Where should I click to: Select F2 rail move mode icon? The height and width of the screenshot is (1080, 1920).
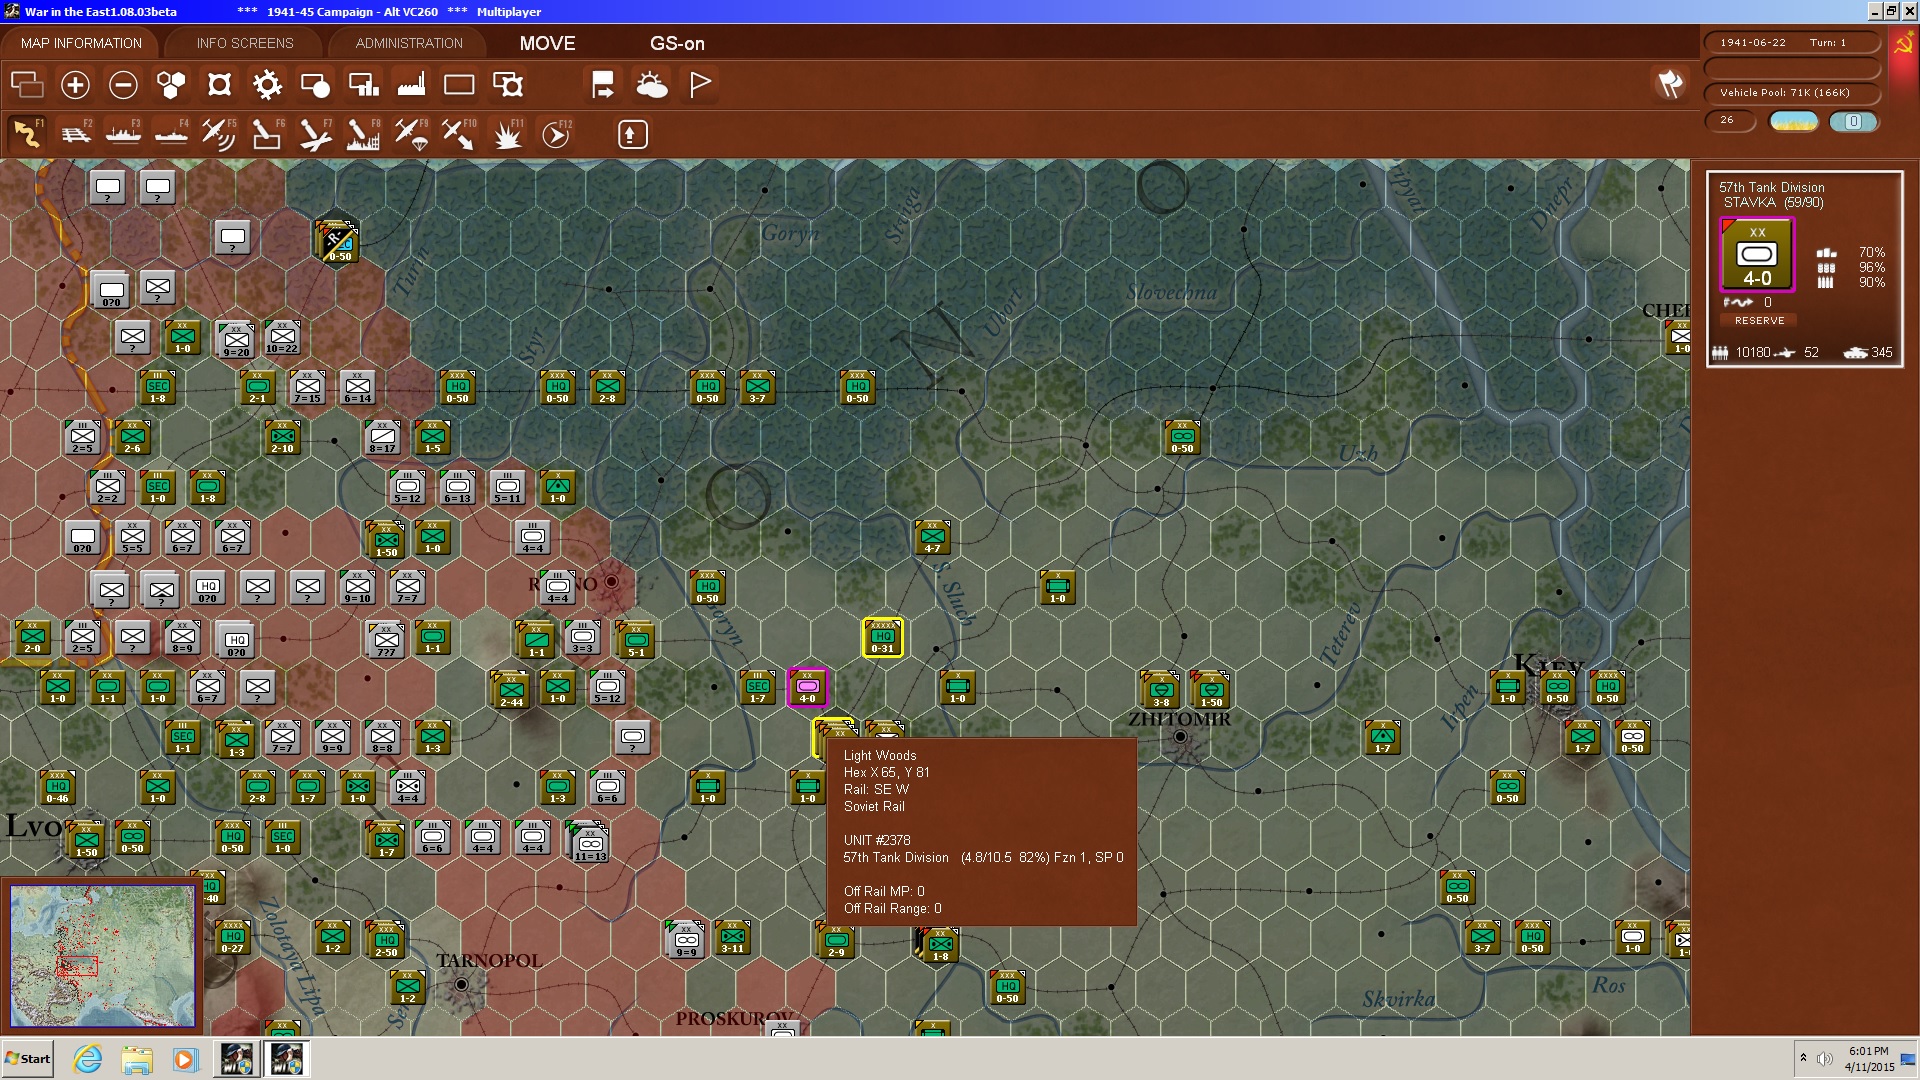75,134
